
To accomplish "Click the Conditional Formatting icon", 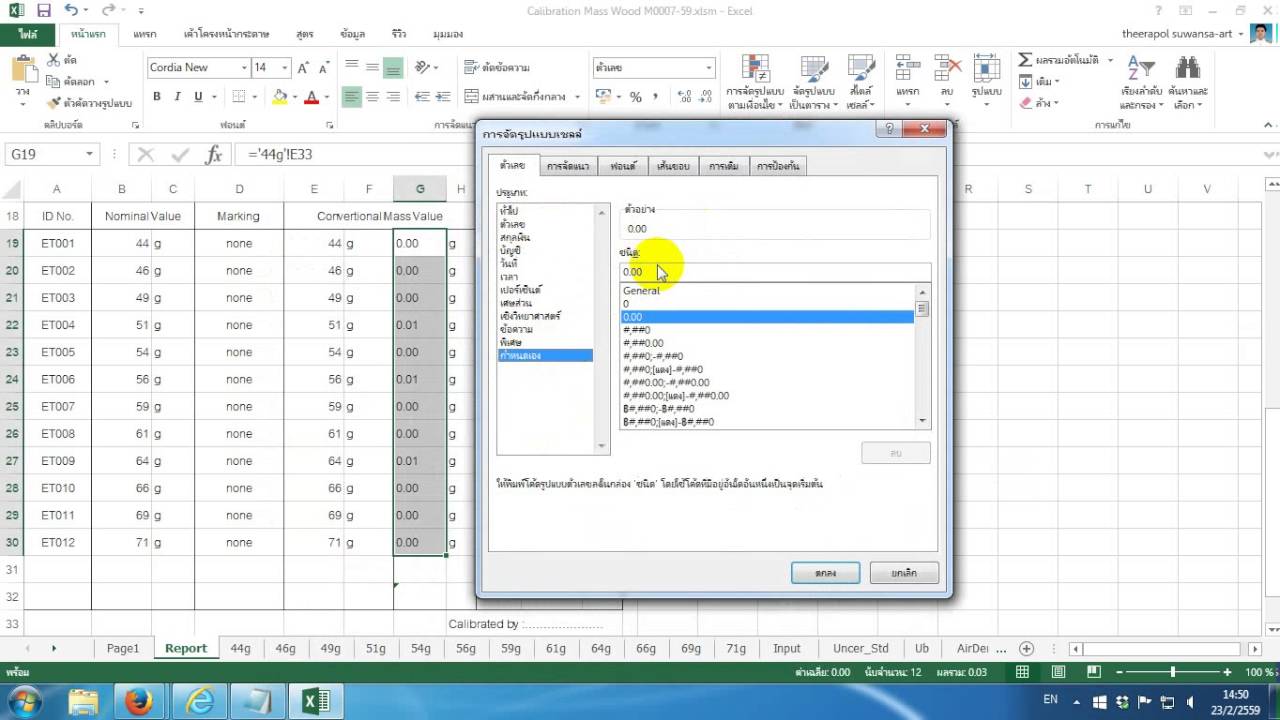I will click(x=755, y=69).
